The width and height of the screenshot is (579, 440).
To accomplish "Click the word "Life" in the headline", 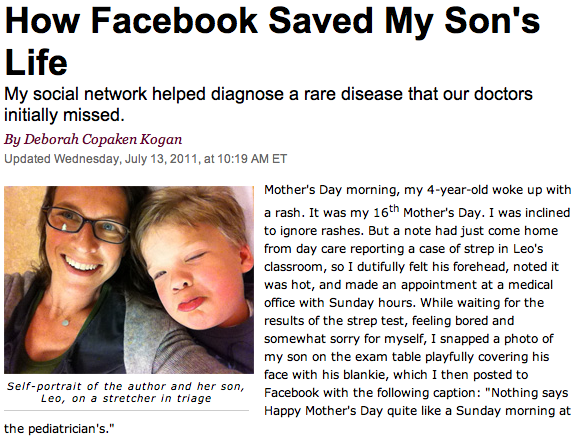I will (x=36, y=62).
